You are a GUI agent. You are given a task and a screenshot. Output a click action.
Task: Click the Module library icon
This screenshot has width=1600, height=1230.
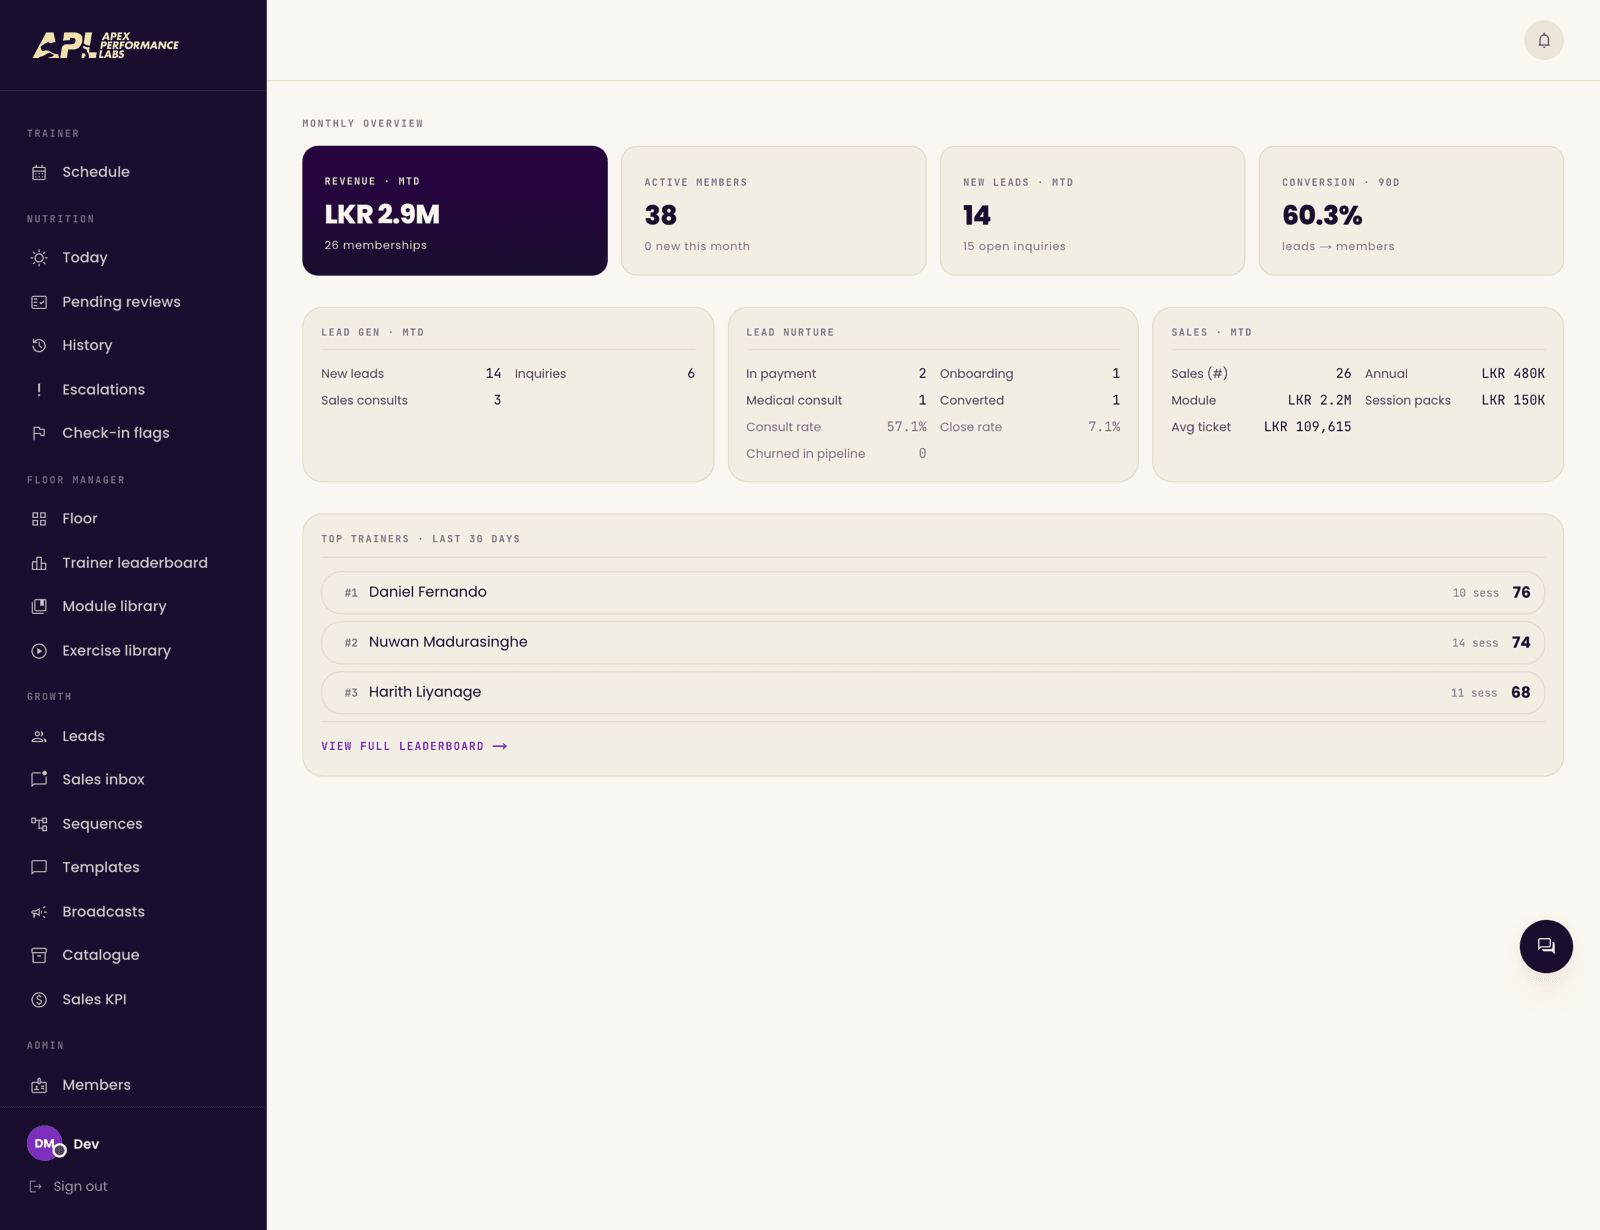39,606
